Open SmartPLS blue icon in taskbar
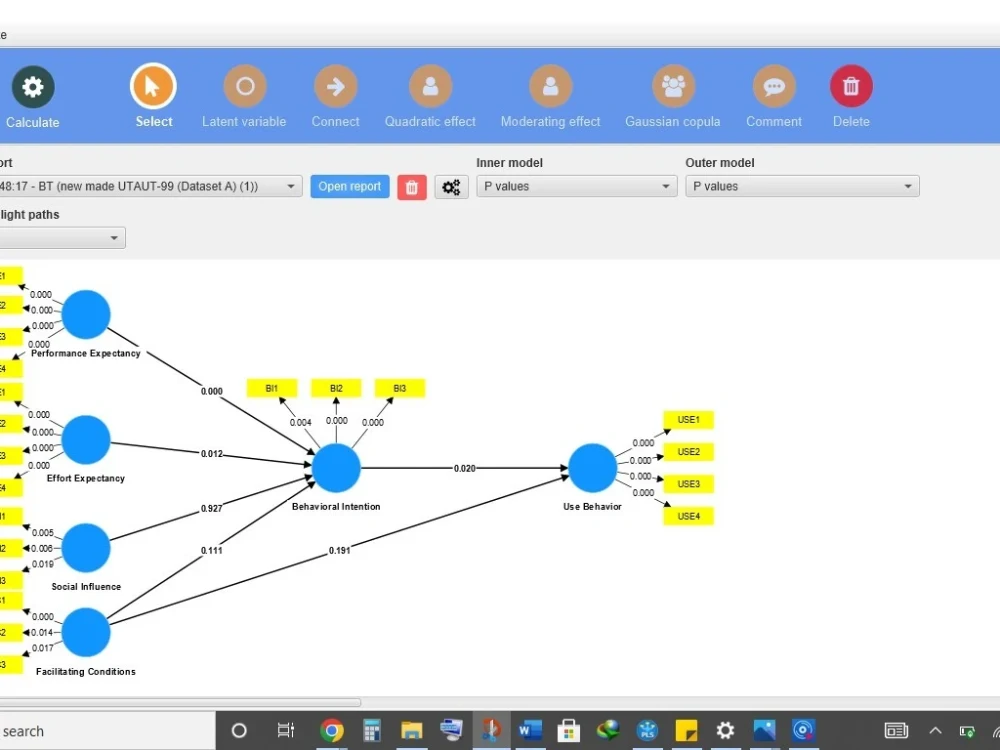The height and width of the screenshot is (750, 1000). click(647, 730)
